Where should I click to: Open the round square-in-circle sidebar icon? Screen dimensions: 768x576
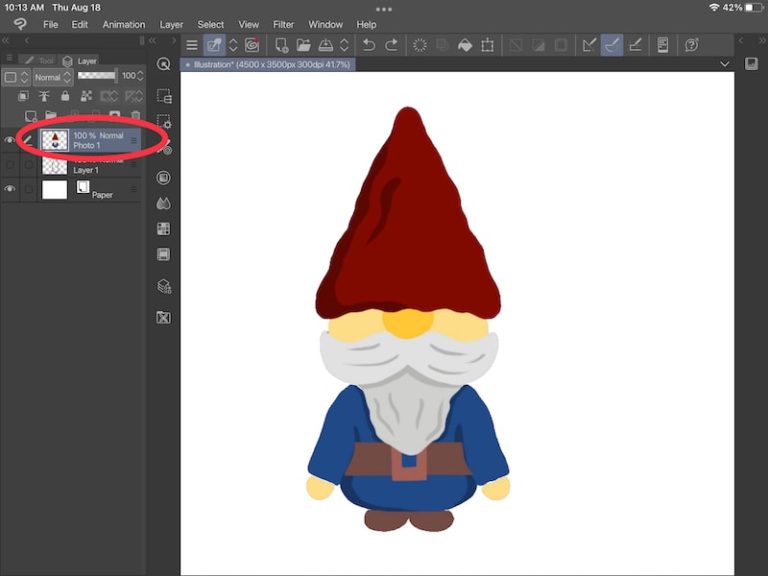click(164, 177)
